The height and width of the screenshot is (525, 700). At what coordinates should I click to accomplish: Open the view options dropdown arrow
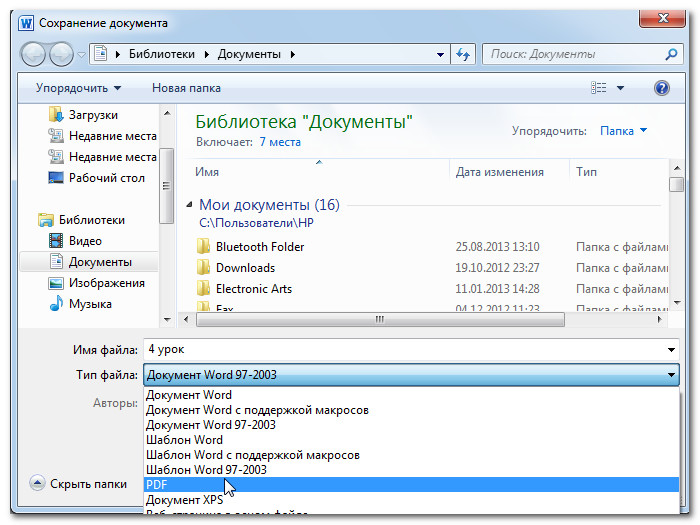[x=621, y=88]
